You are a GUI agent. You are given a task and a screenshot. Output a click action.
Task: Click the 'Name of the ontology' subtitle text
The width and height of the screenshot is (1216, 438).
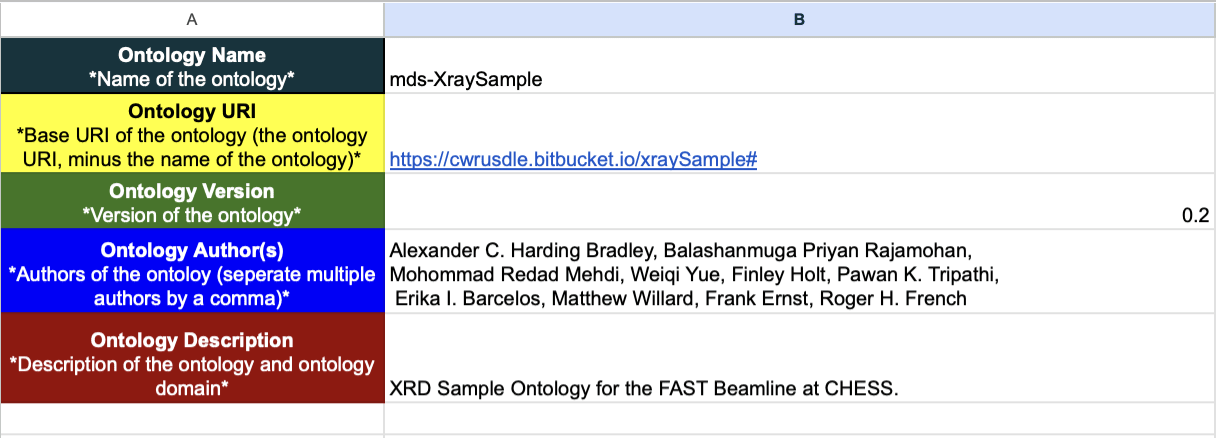click(192, 80)
